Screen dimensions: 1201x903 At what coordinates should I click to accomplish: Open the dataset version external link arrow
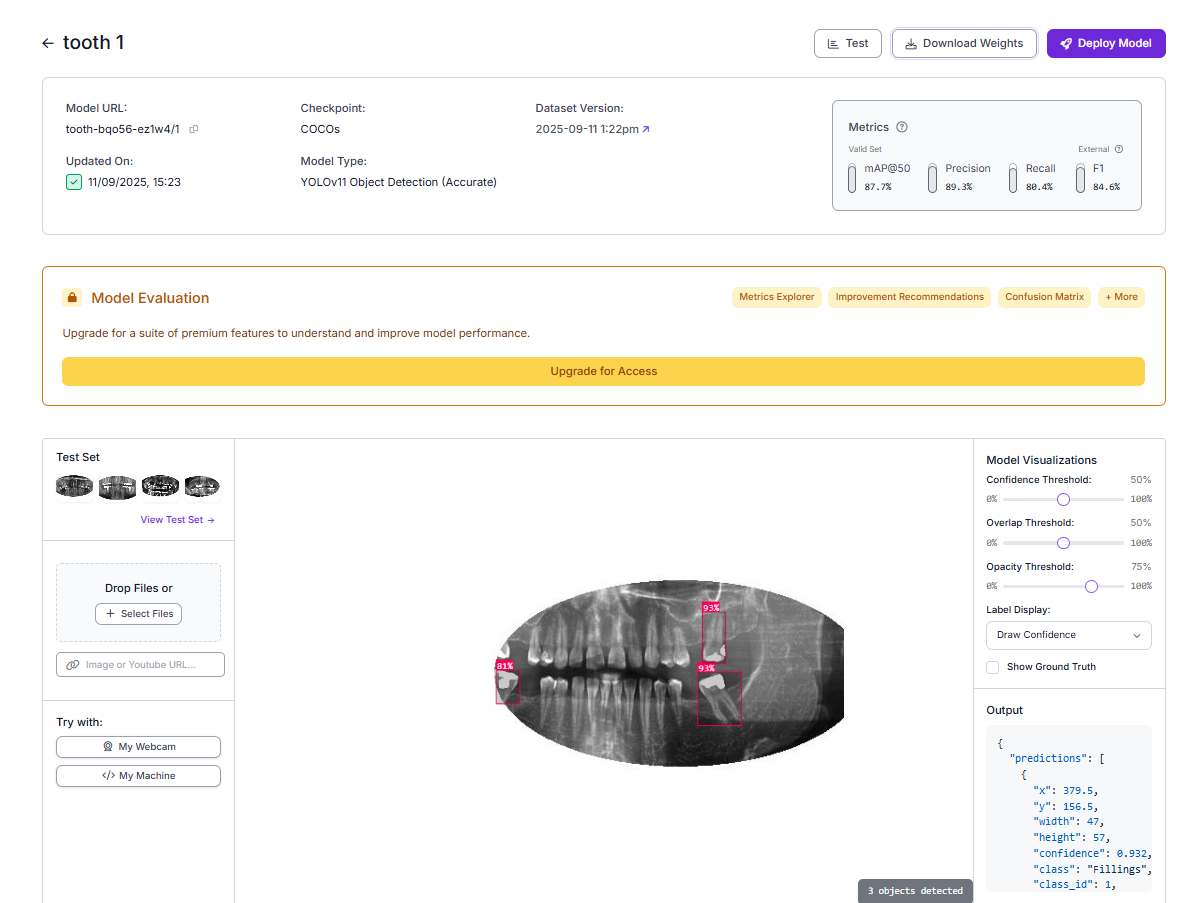point(646,129)
